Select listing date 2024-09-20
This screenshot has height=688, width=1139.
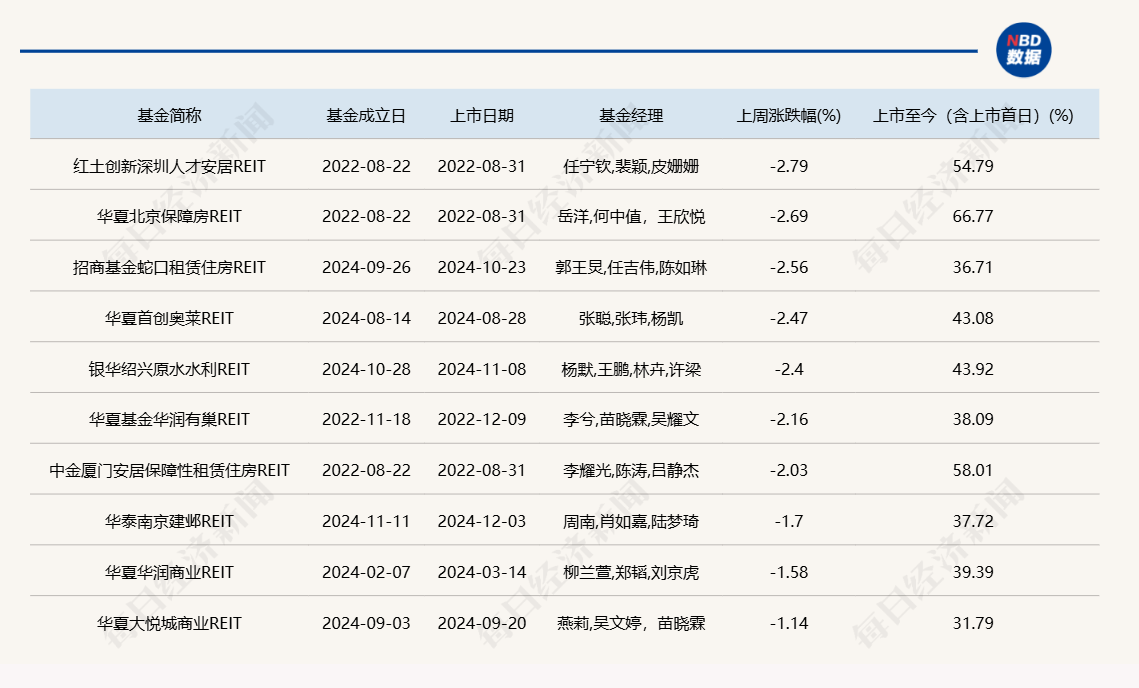pos(482,623)
